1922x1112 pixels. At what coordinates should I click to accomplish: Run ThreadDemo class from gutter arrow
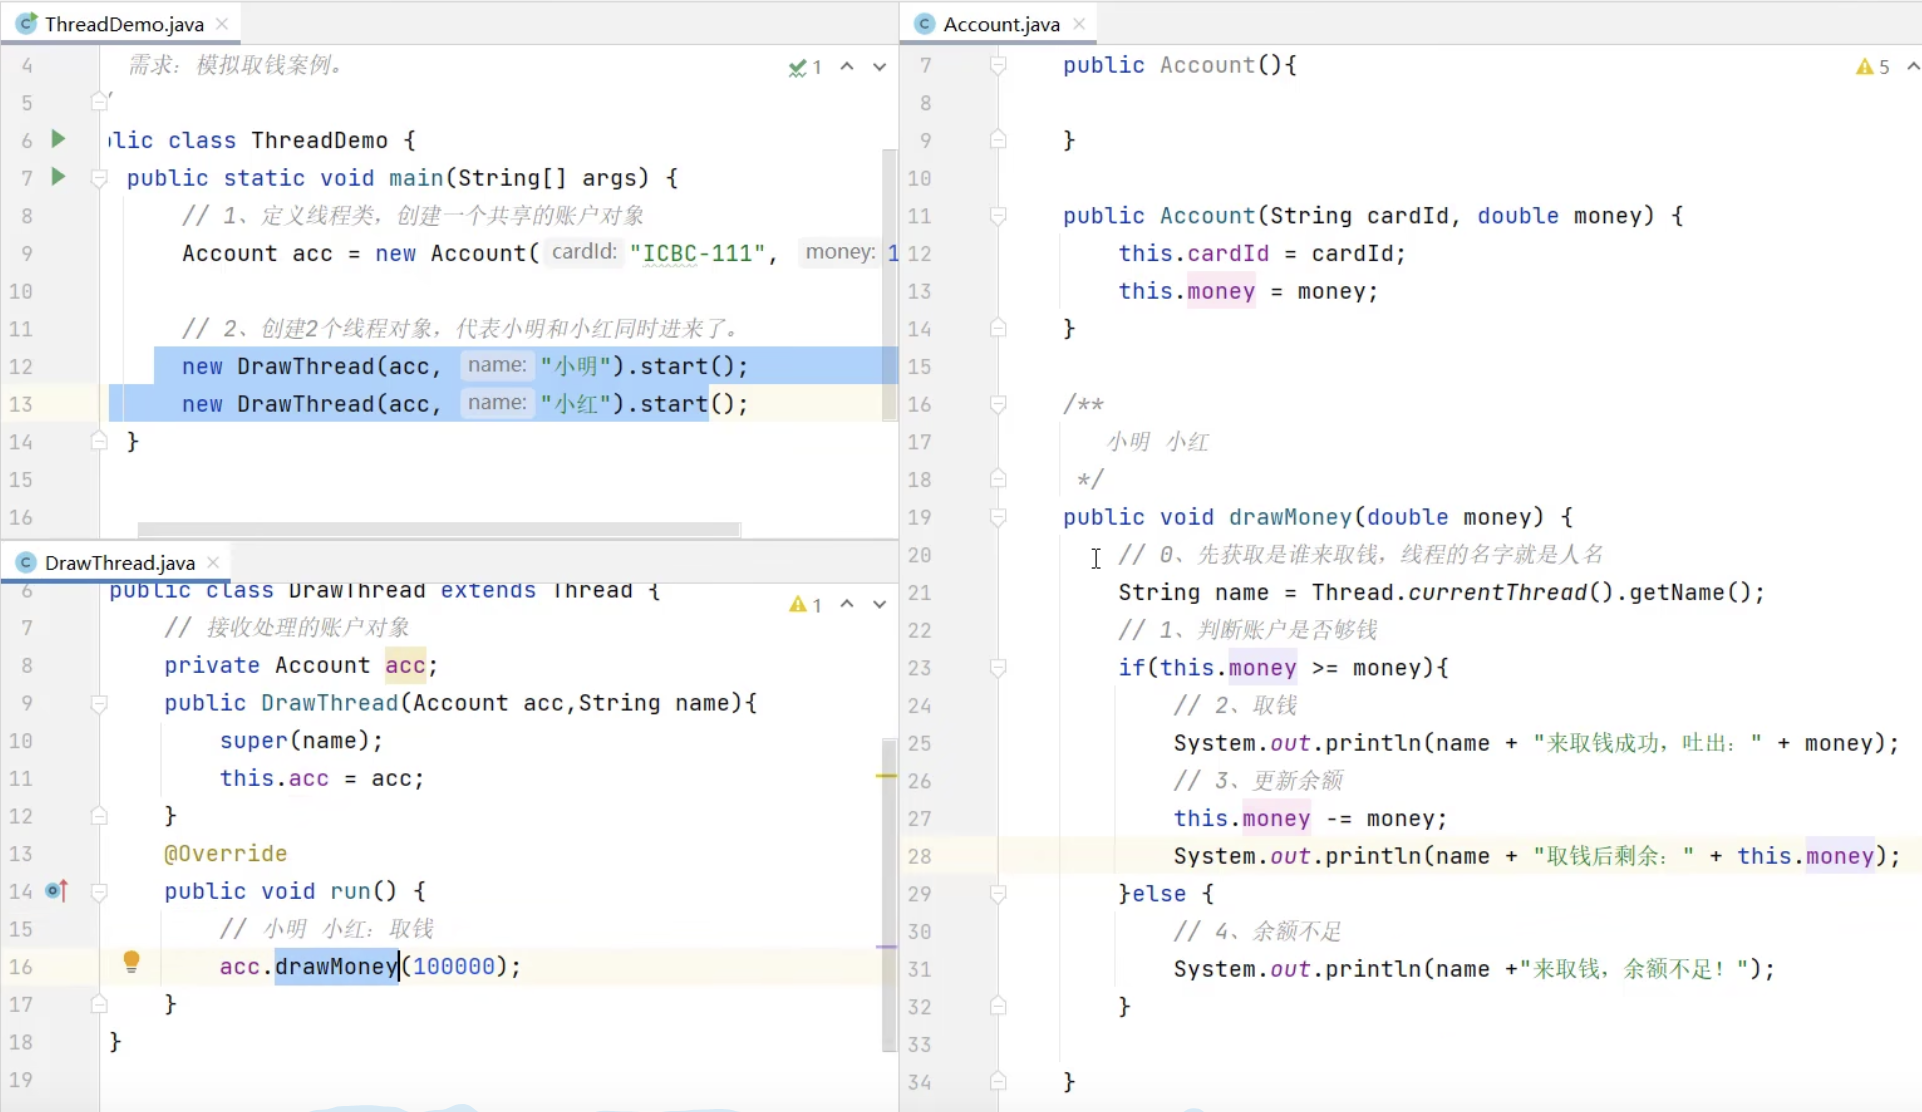(58, 139)
